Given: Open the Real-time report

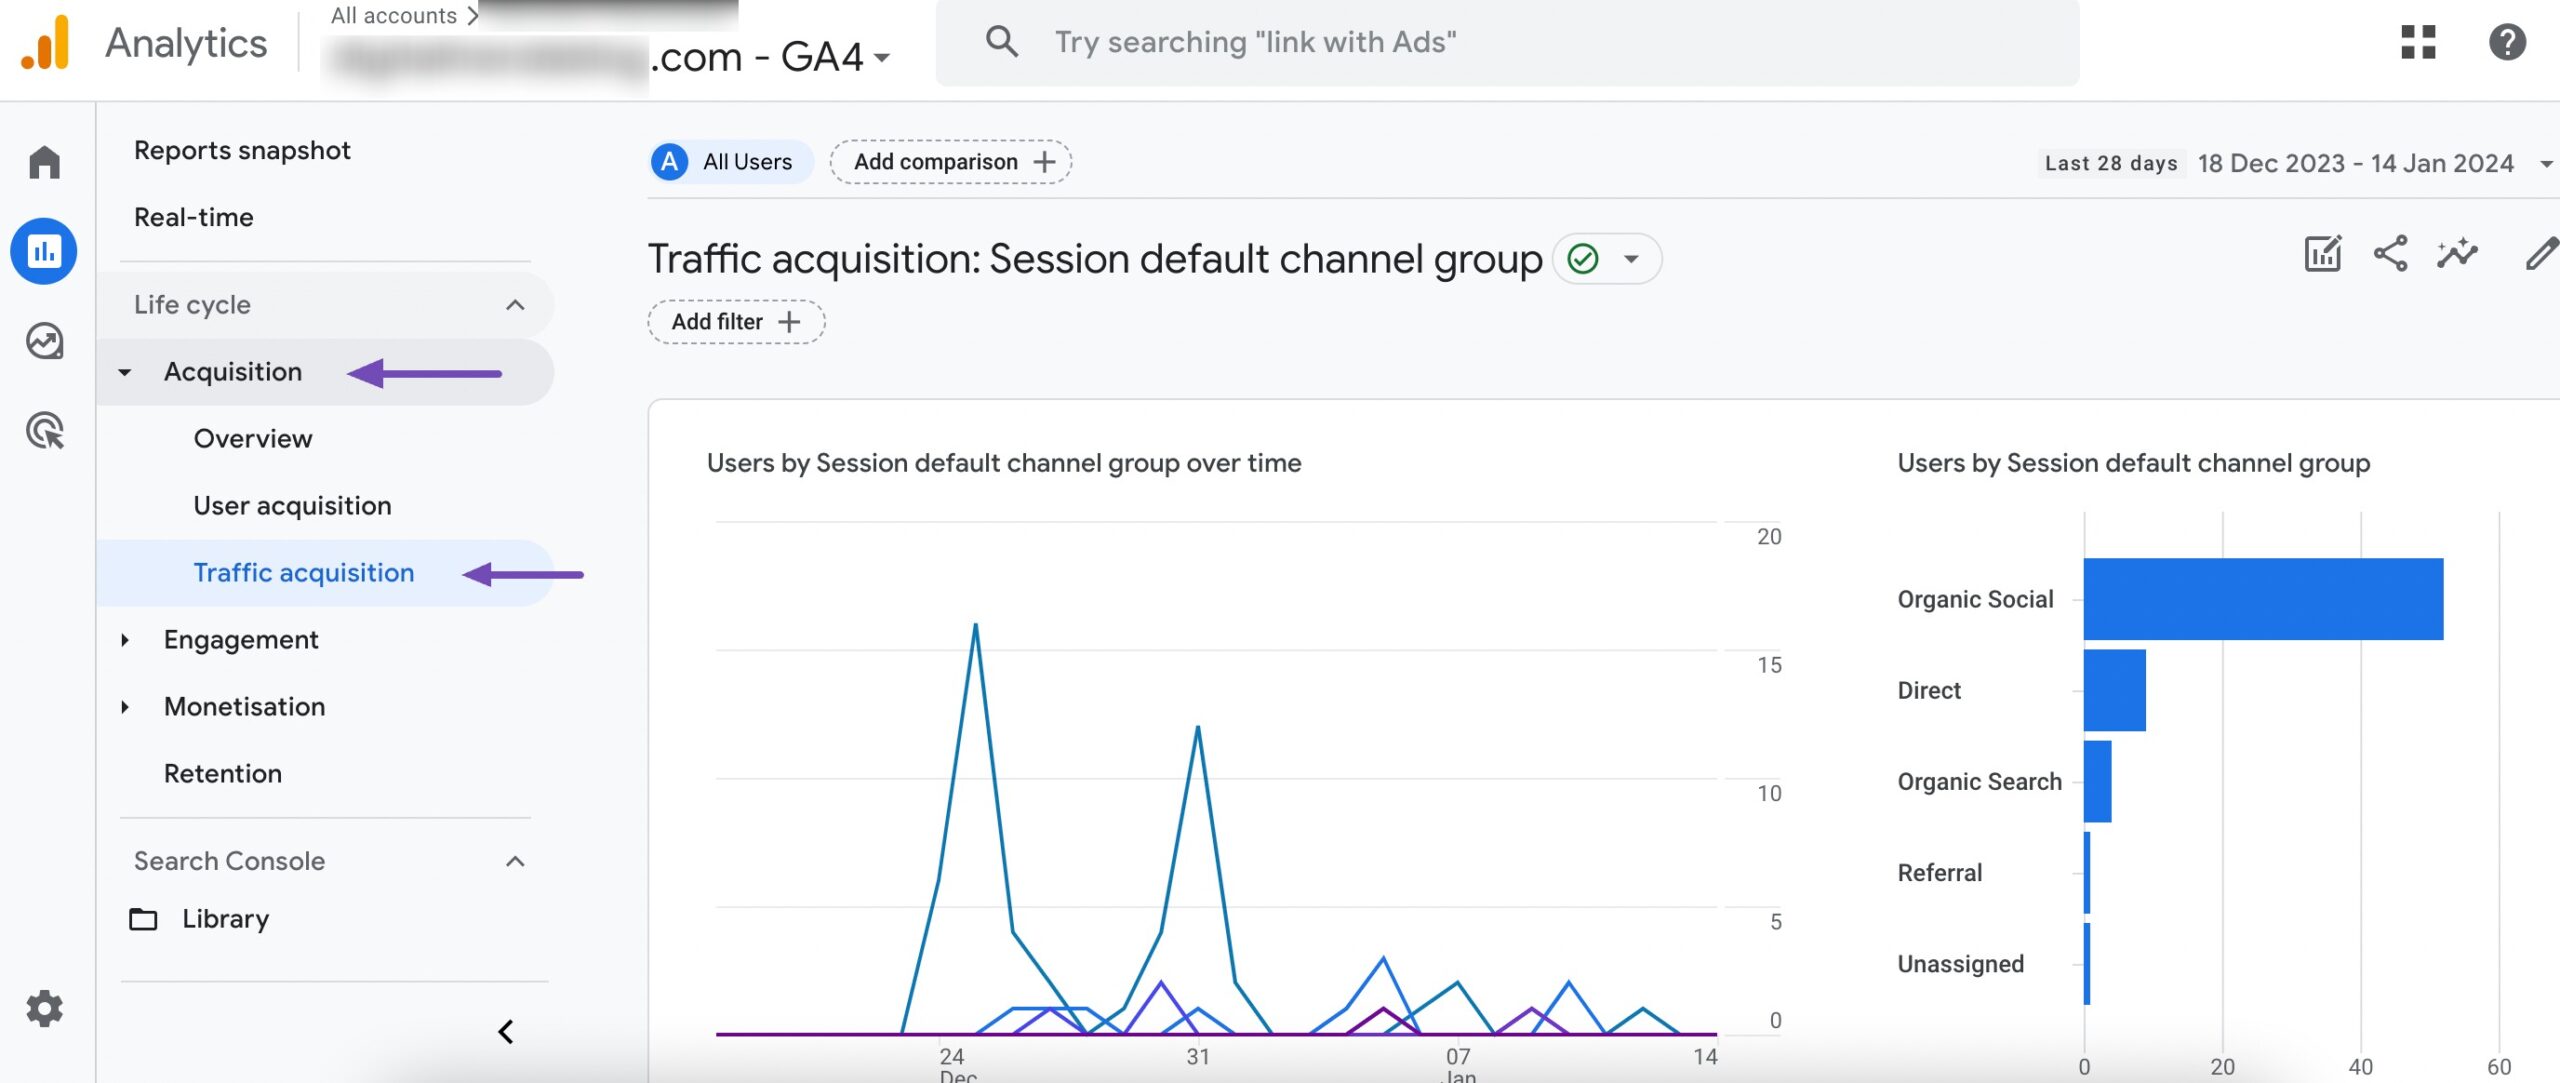Looking at the screenshot, I should tap(194, 217).
